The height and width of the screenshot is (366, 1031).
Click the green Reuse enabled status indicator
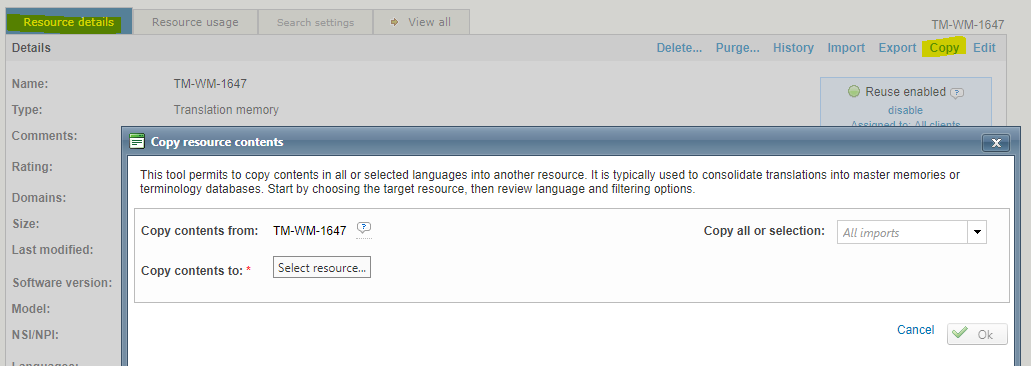coord(853,91)
